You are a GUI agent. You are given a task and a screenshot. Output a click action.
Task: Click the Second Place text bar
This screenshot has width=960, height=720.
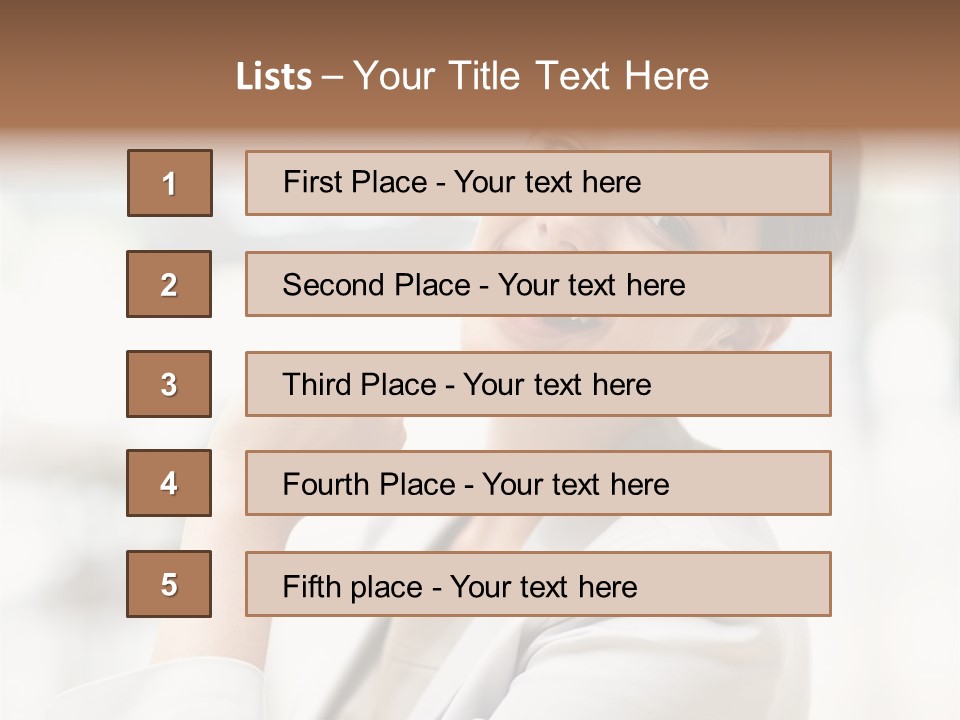538,284
